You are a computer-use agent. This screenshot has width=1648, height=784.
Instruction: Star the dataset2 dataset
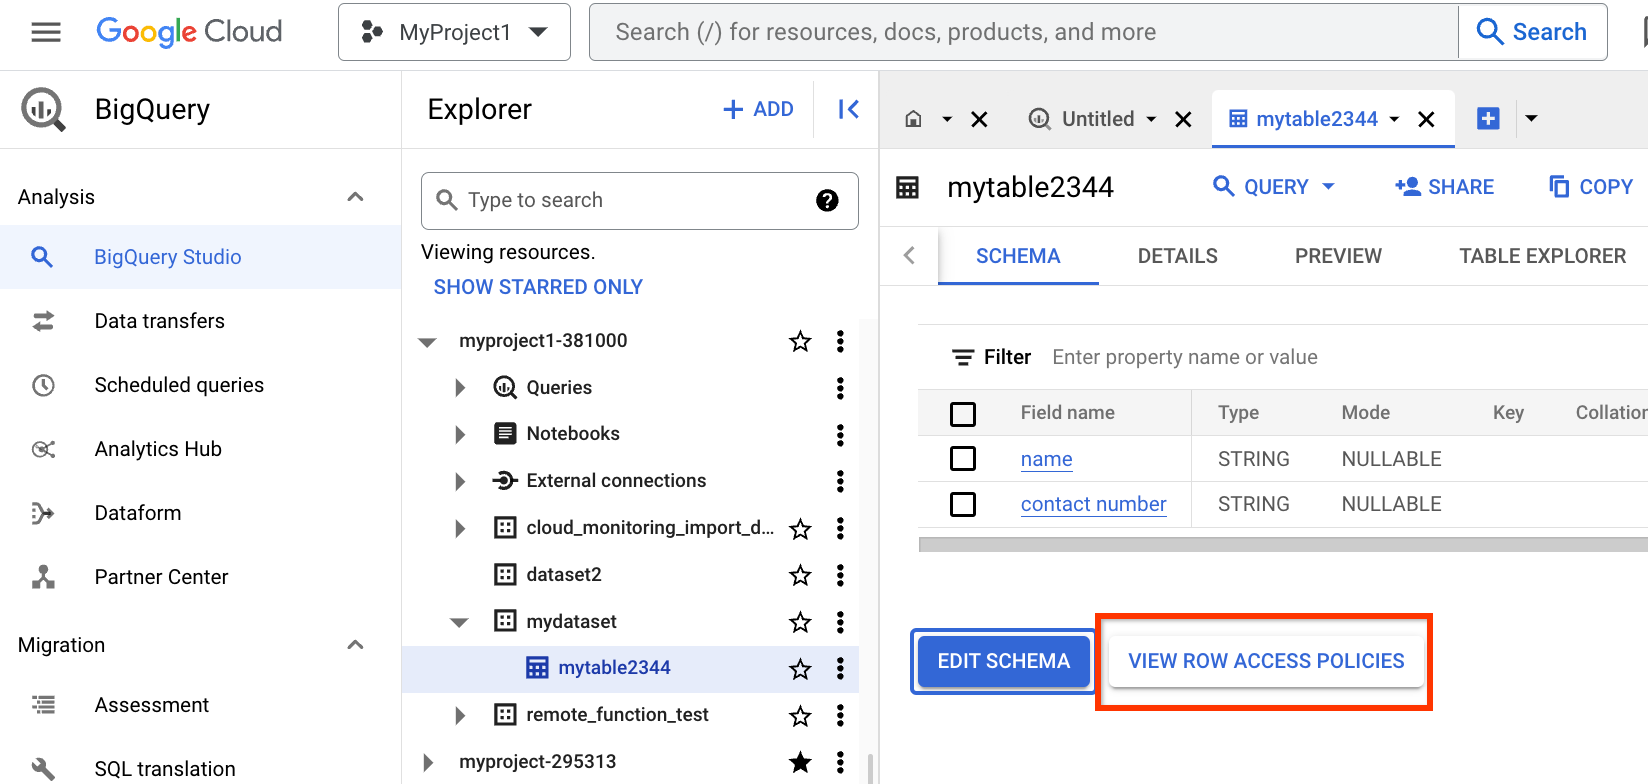pos(800,575)
